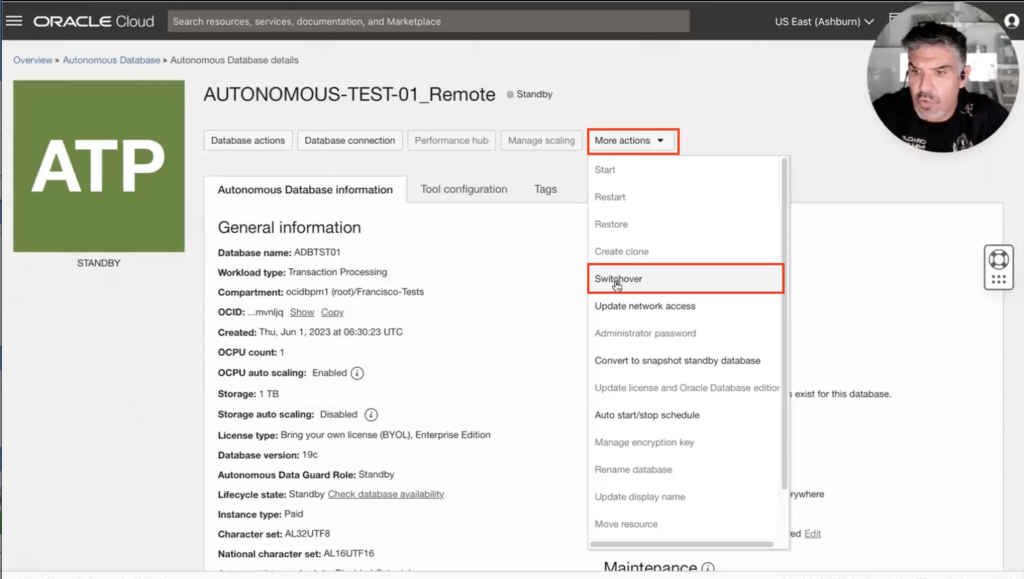Click the info icon beside Storage auto scaling
This screenshot has width=1024, height=579.
tap(371, 414)
